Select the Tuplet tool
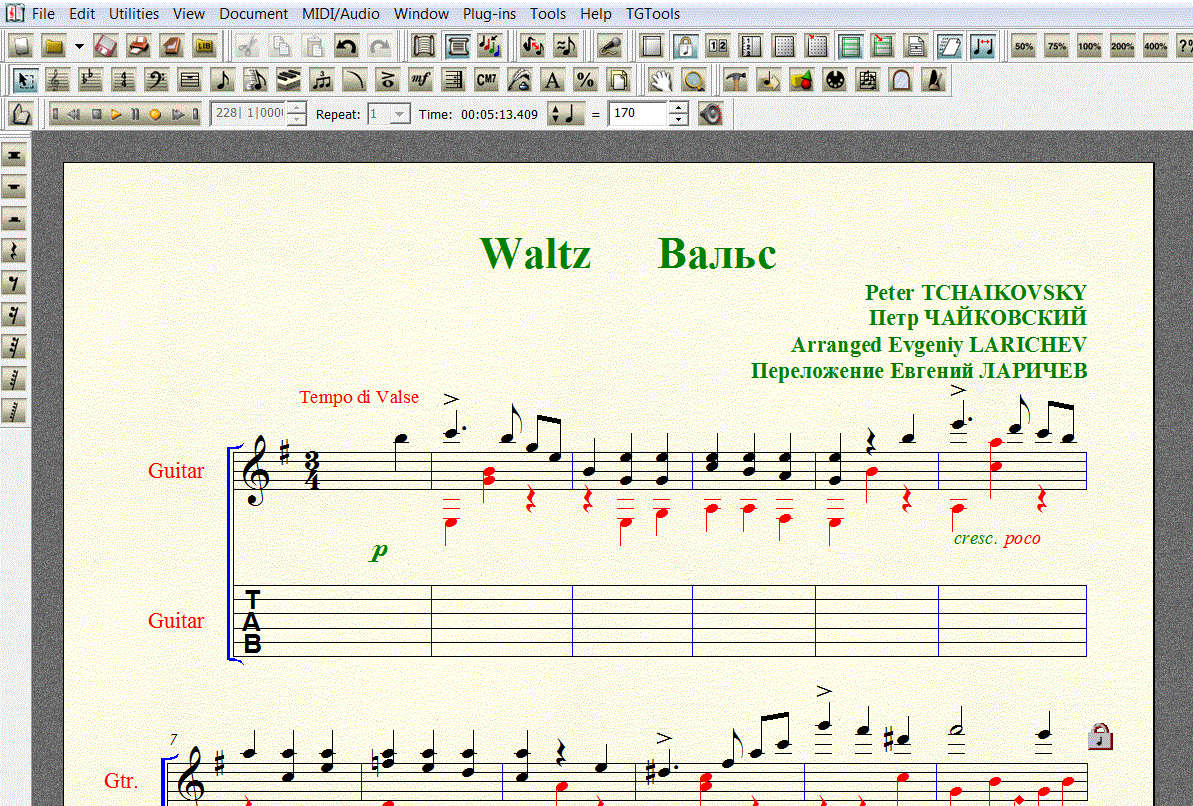 (321, 80)
